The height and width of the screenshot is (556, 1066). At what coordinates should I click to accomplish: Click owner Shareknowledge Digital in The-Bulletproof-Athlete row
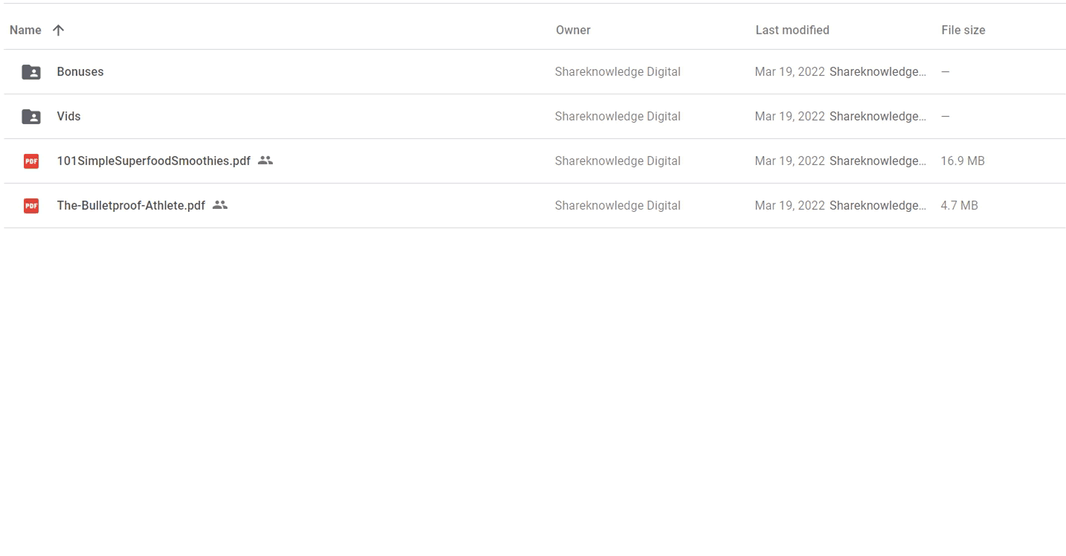(617, 206)
